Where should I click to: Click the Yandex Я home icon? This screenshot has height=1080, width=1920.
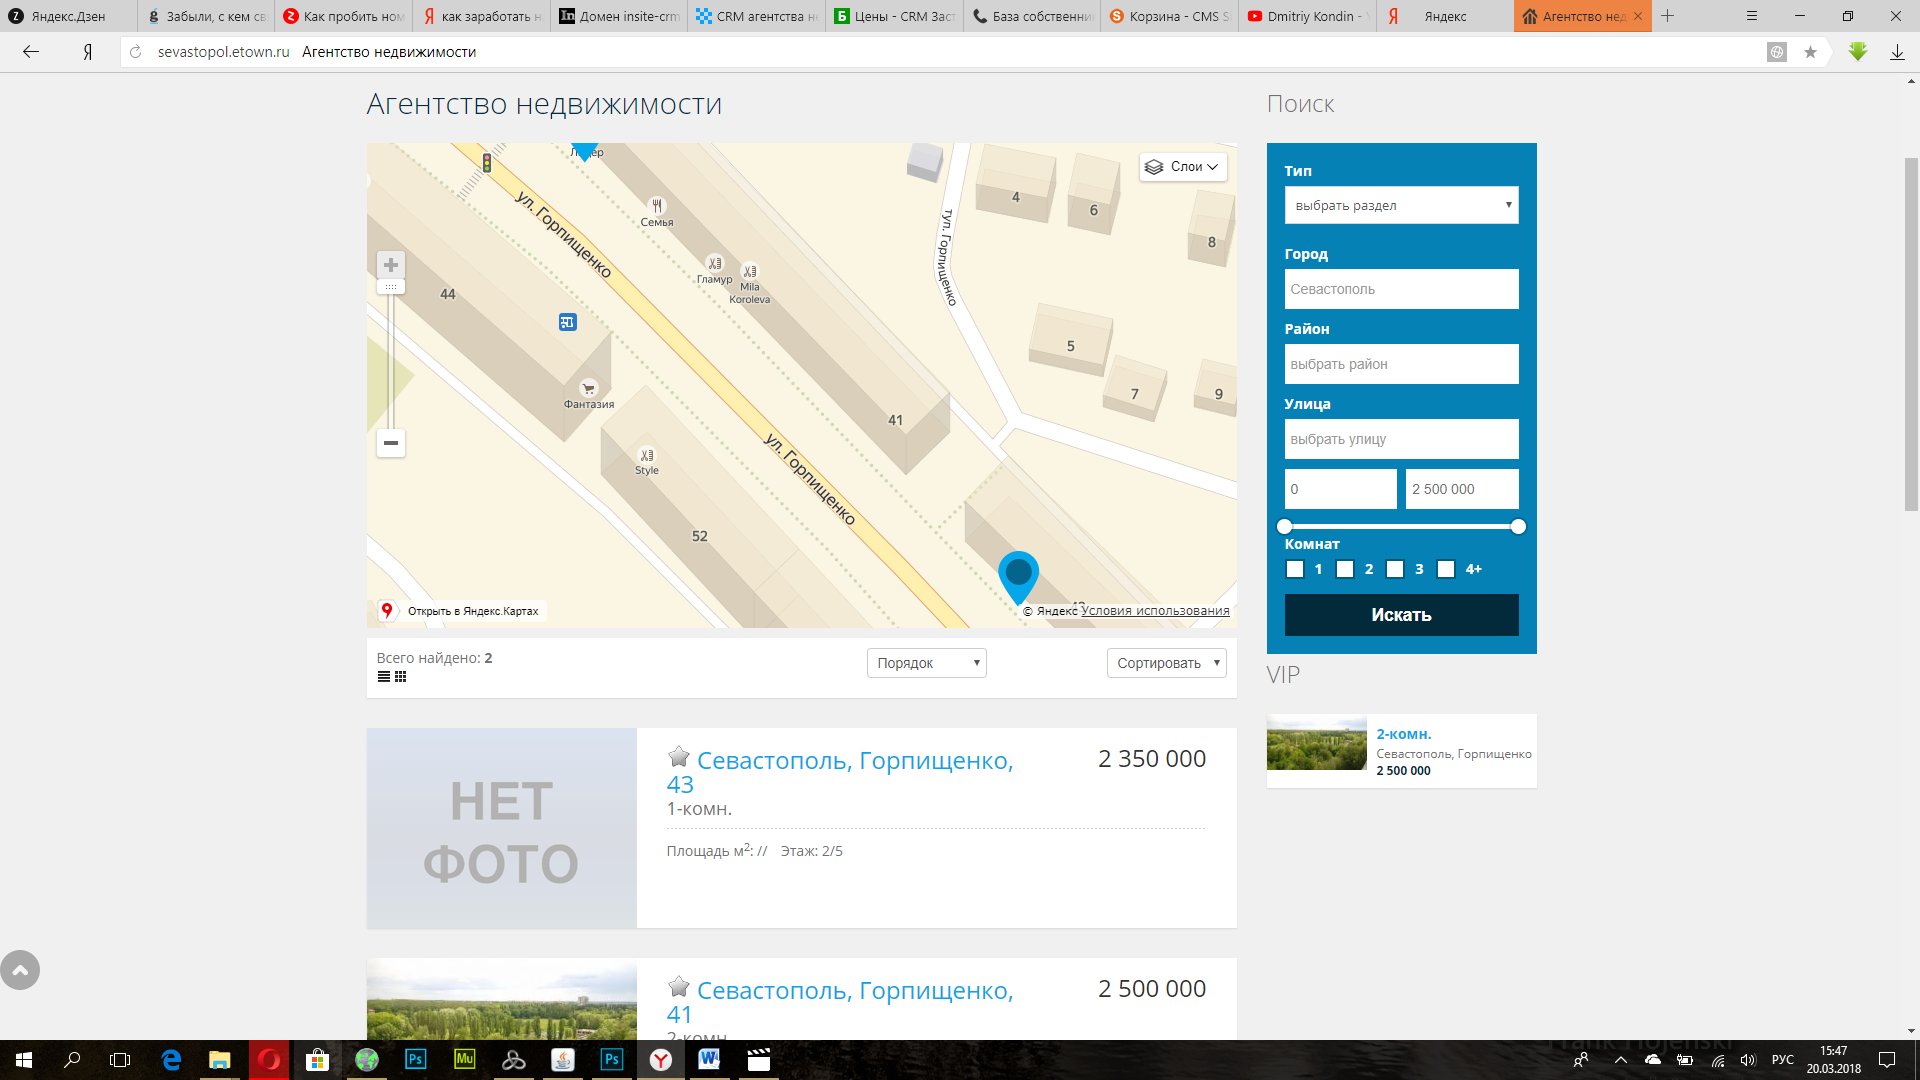[88, 52]
